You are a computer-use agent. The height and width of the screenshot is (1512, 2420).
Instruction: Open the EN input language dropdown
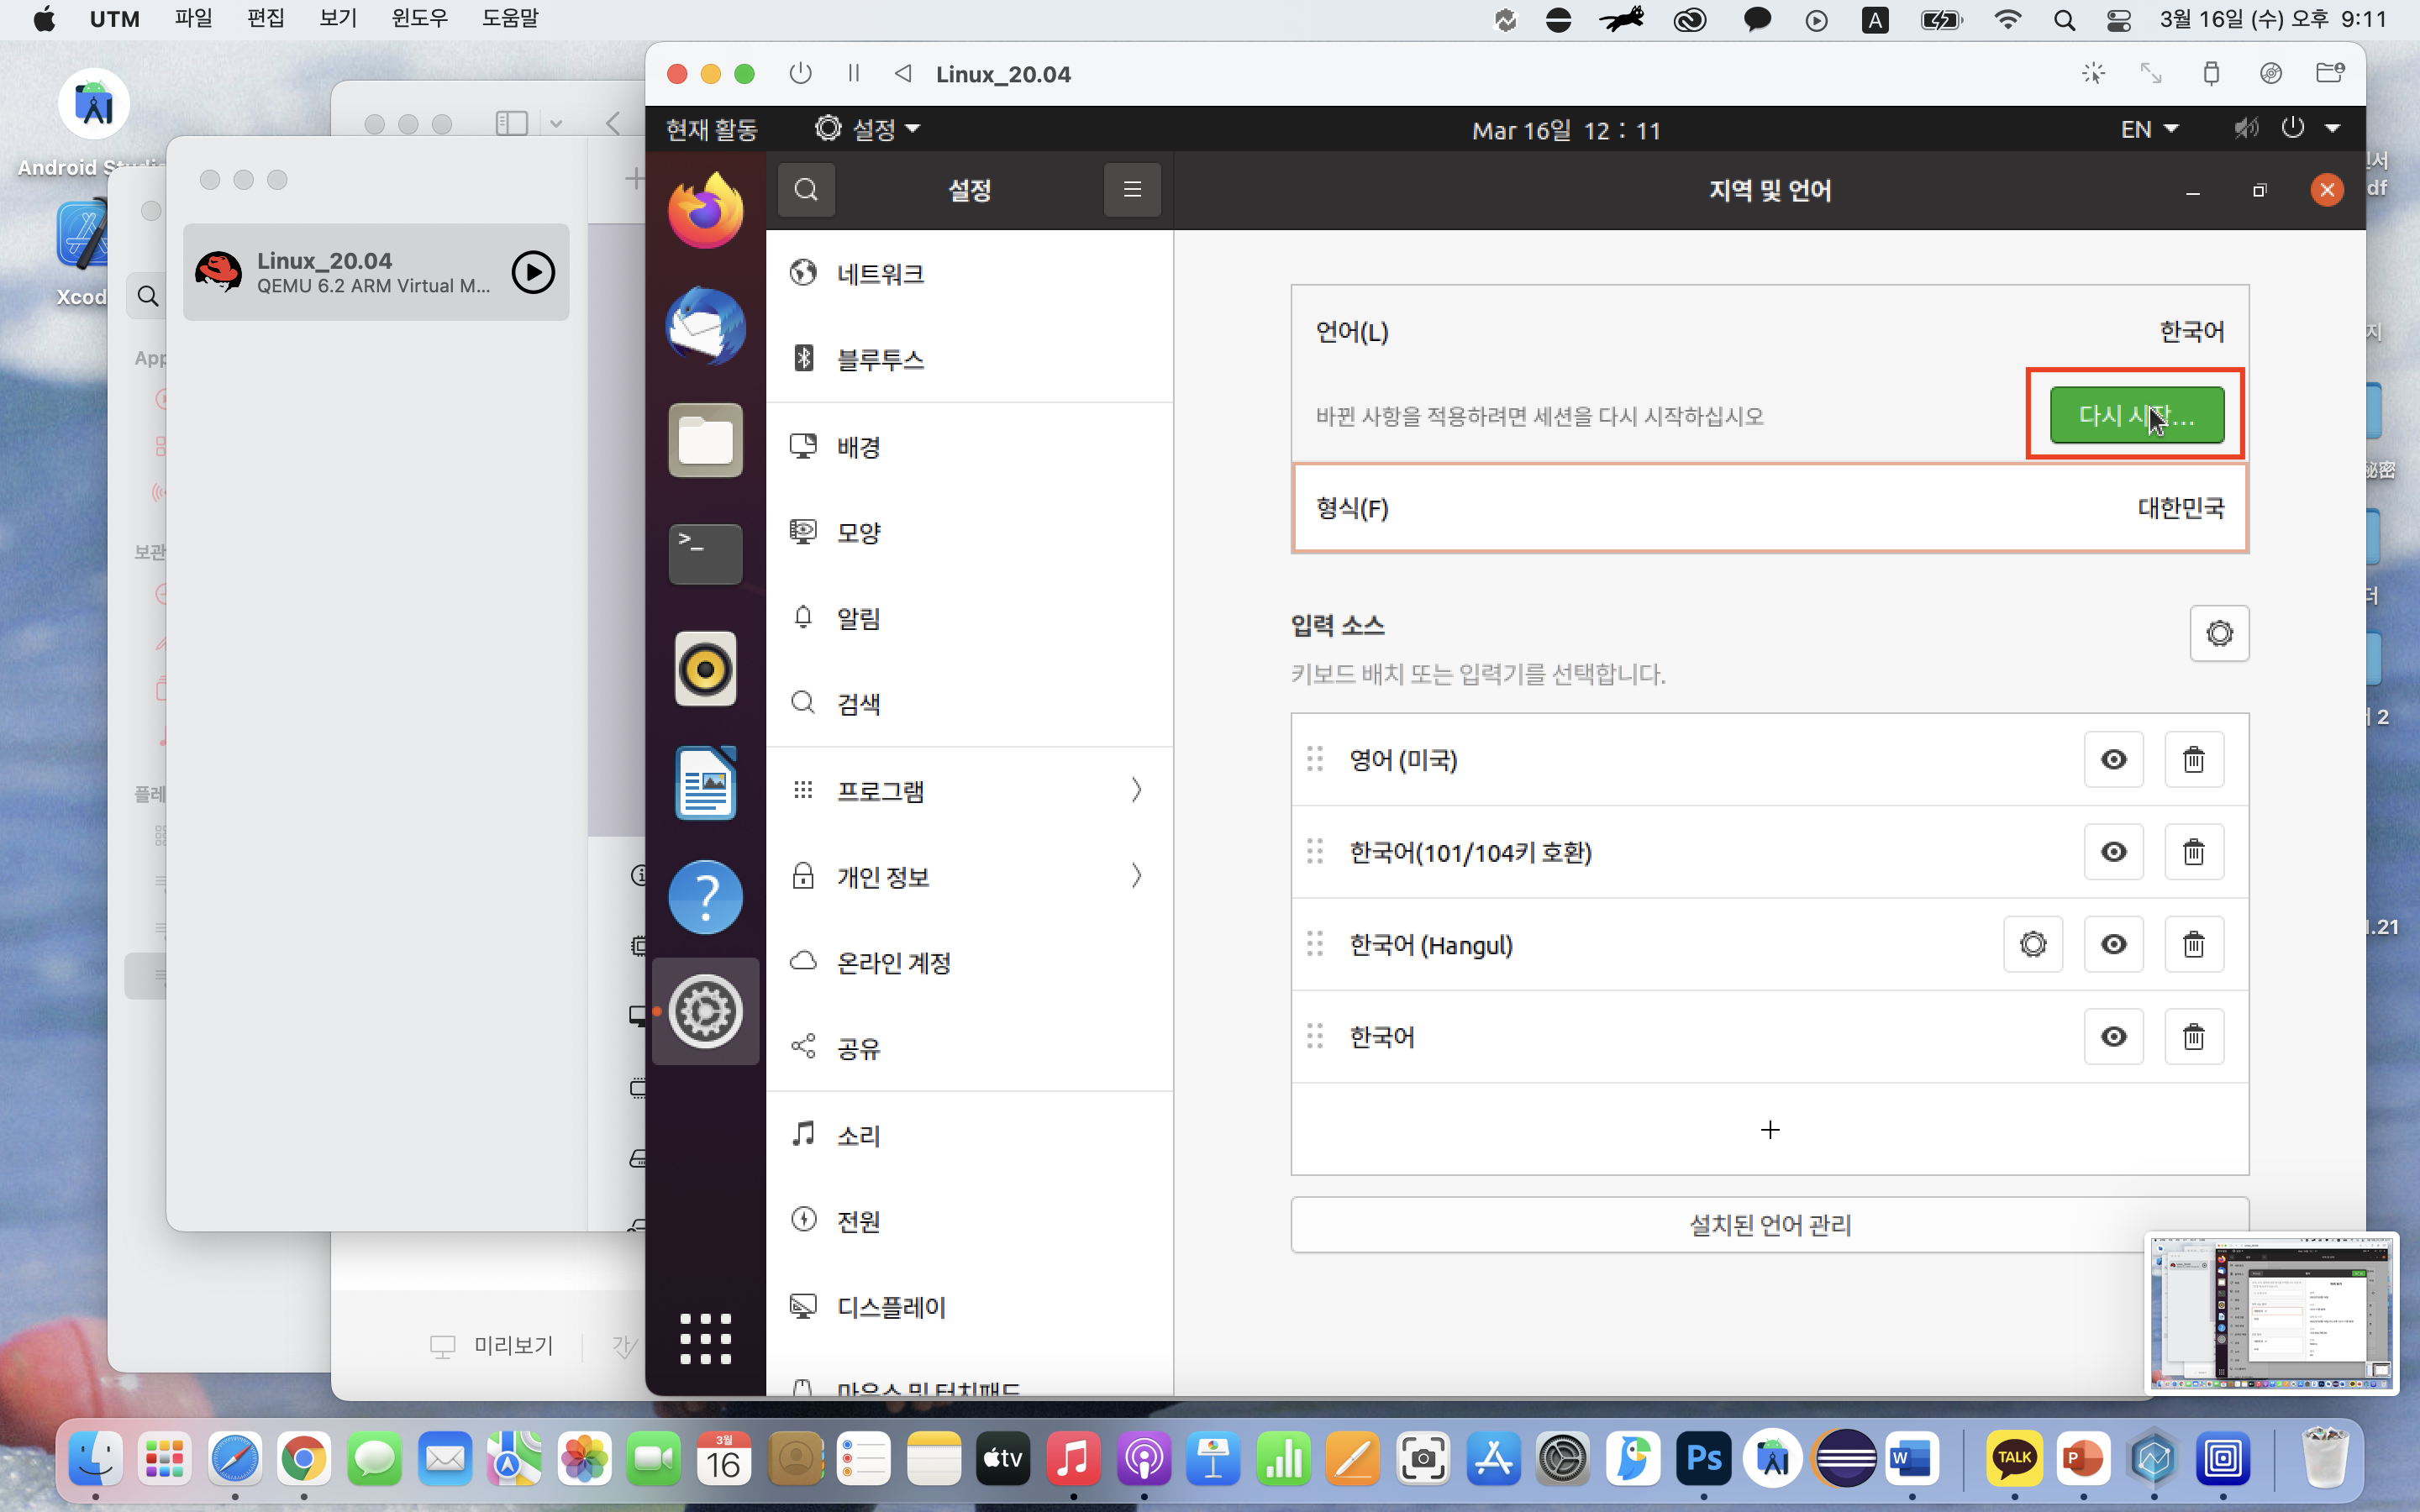coord(2148,129)
